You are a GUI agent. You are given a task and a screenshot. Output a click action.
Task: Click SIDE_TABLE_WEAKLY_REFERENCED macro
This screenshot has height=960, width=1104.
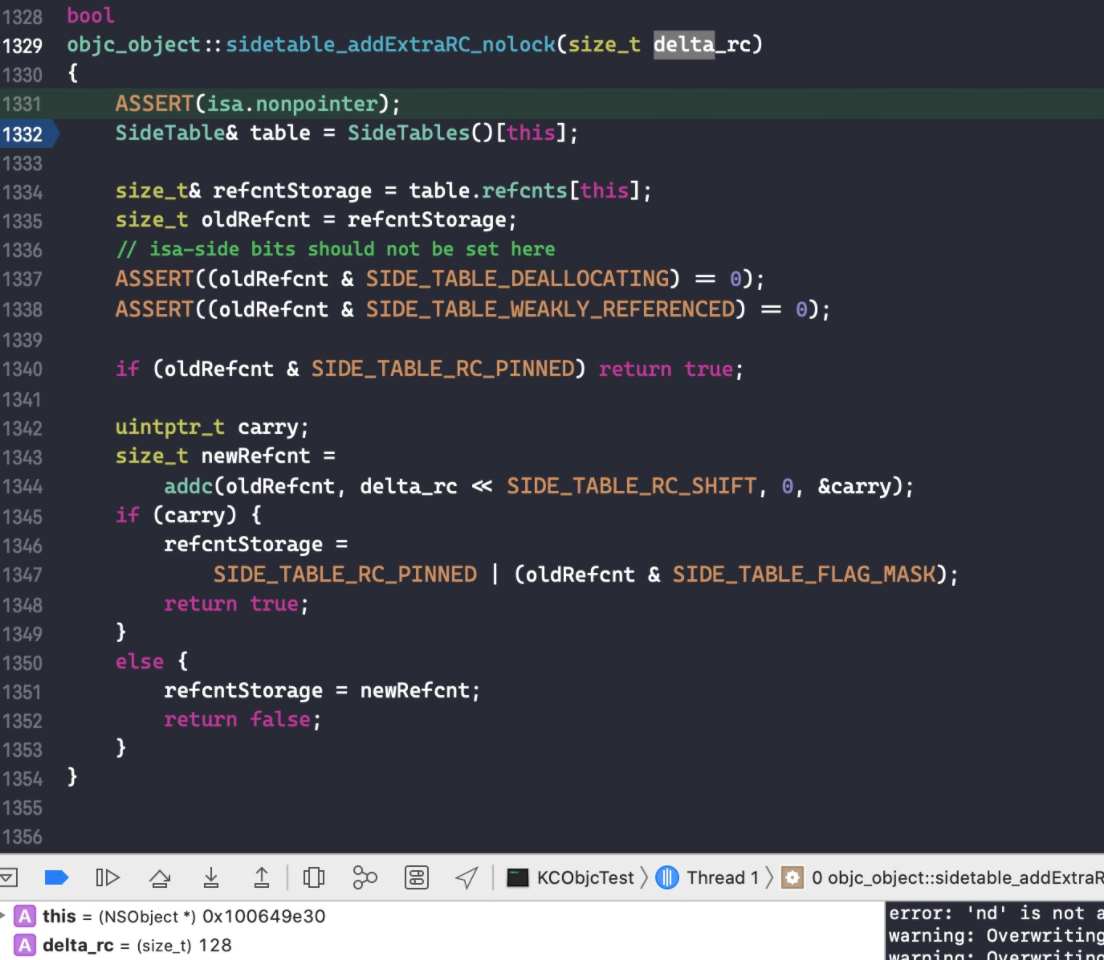(x=550, y=309)
